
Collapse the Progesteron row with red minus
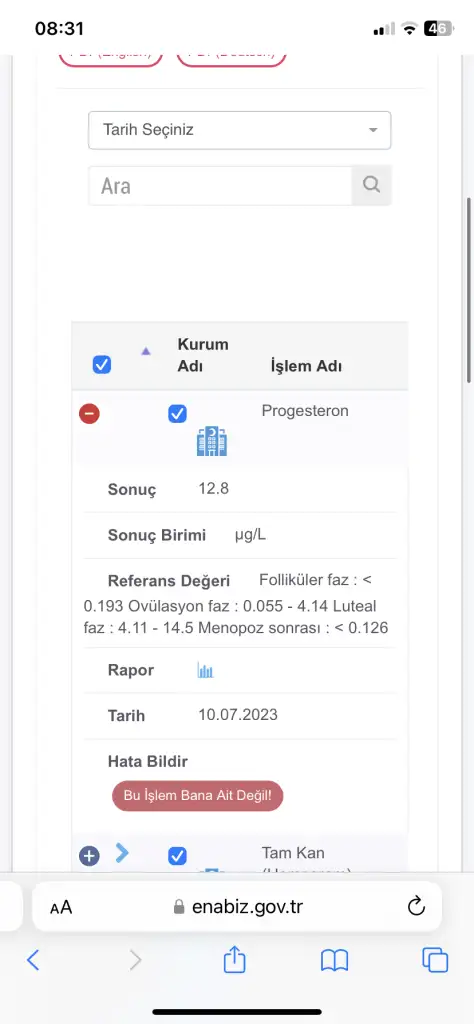click(89, 413)
